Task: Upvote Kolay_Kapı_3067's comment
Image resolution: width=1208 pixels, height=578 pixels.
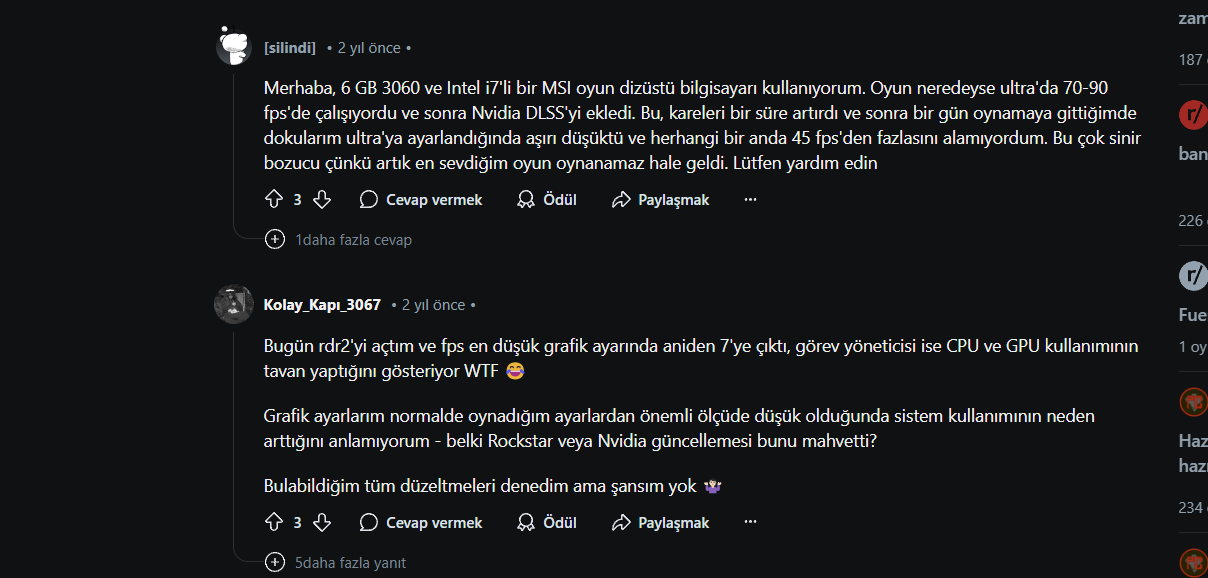Action: pos(274,522)
